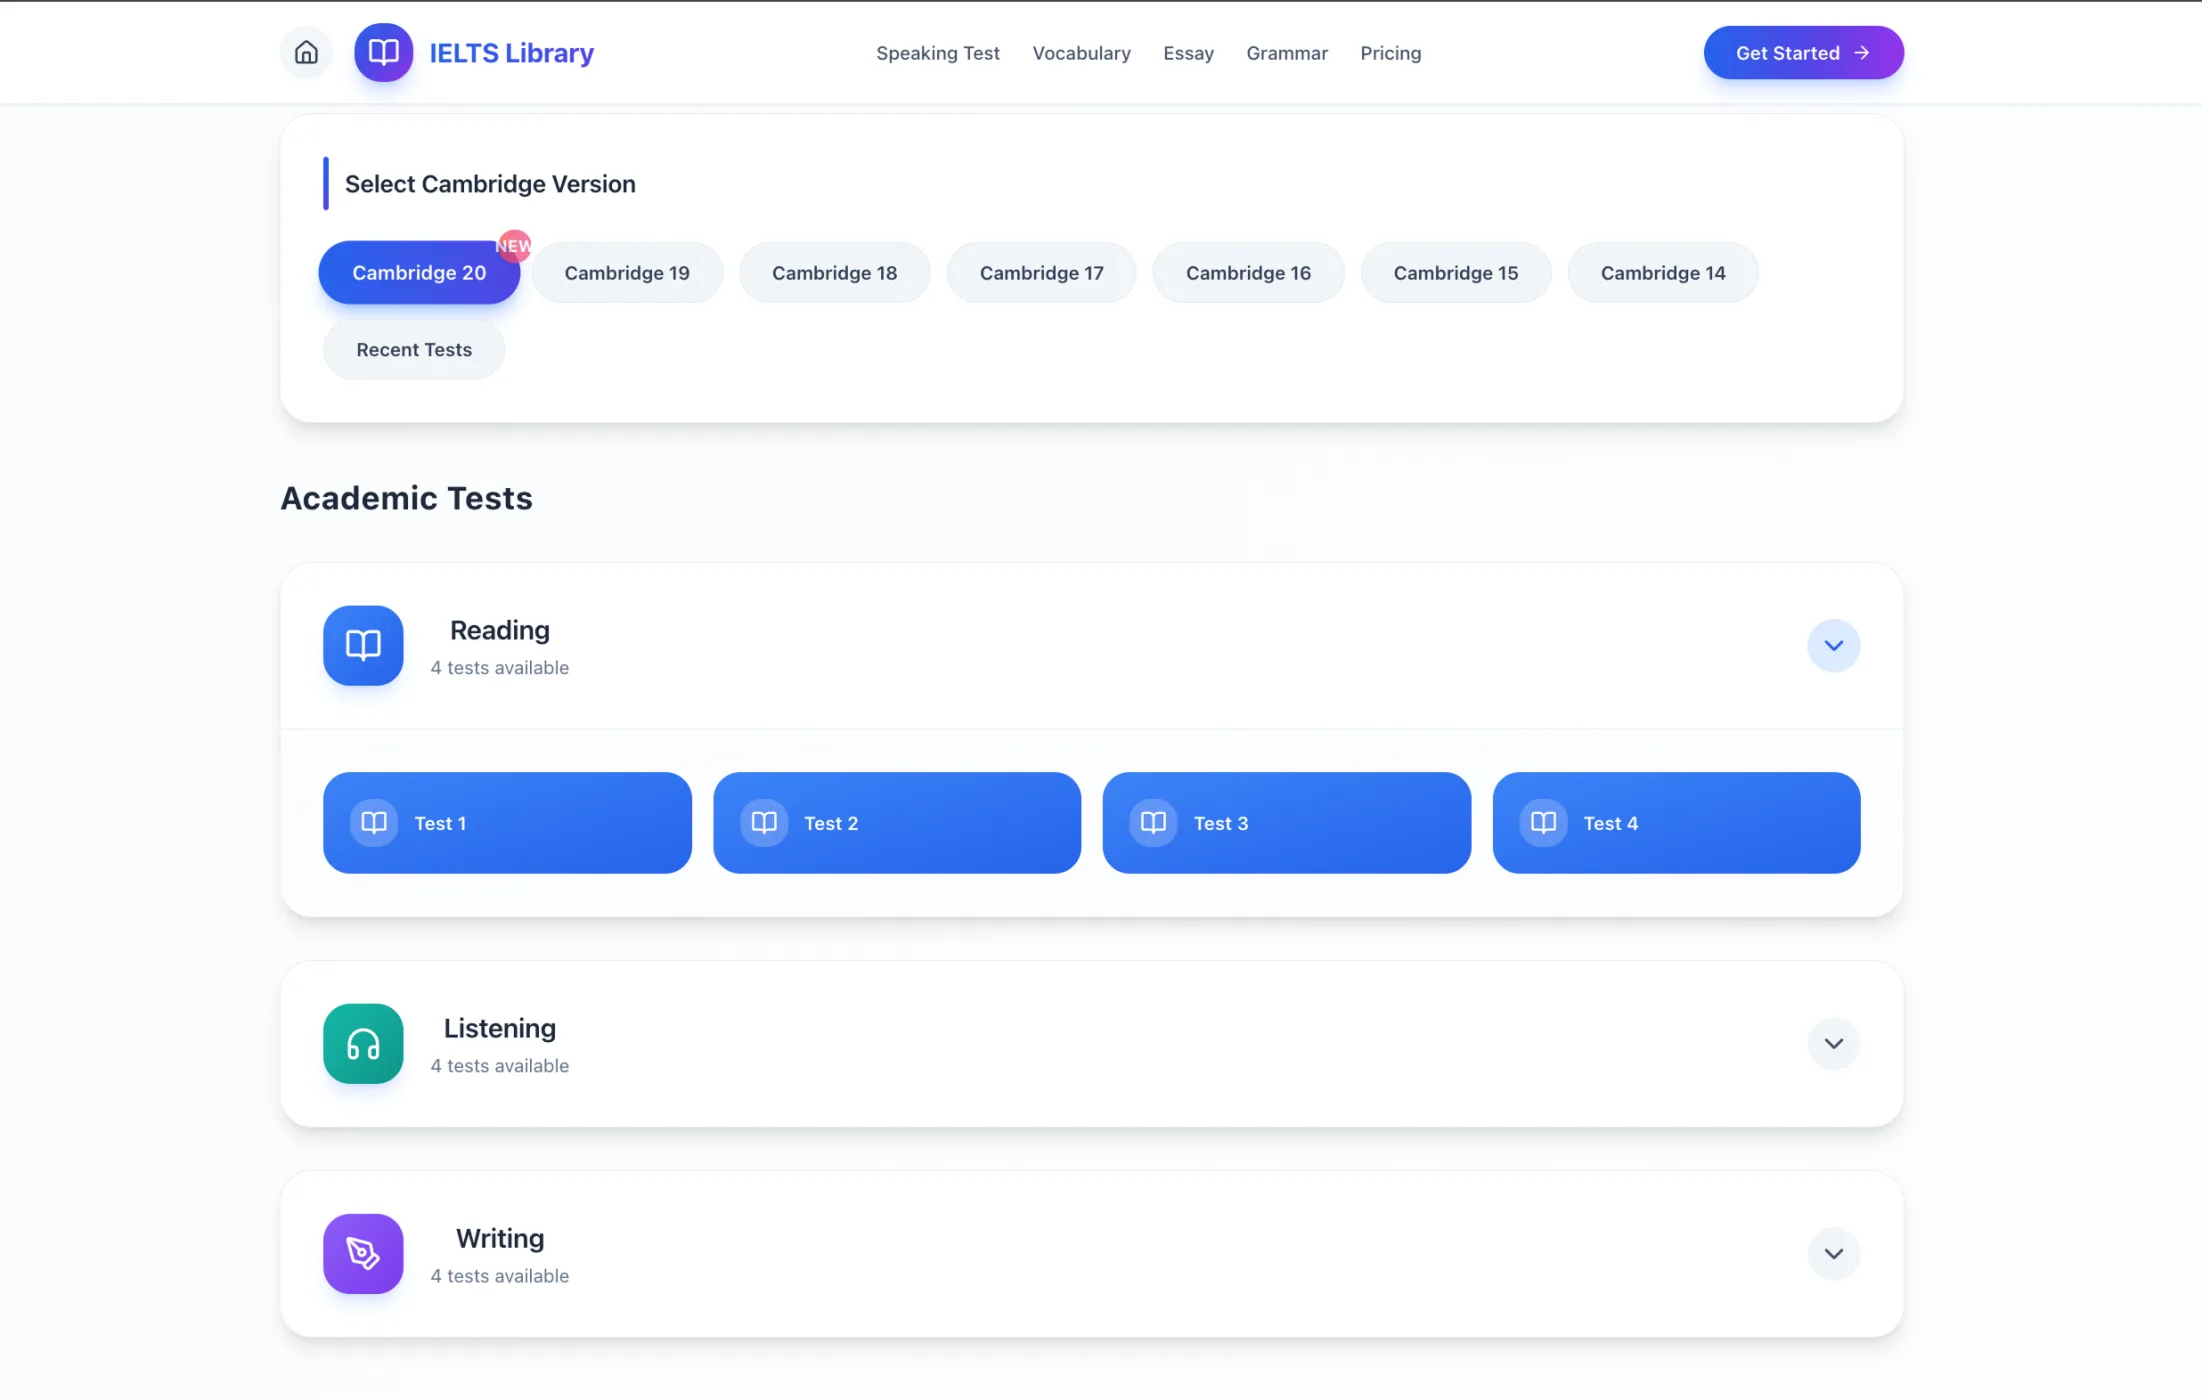Screen dimensions: 2202x1400
Task: Click the book icon on Test 4
Action: (1543, 822)
